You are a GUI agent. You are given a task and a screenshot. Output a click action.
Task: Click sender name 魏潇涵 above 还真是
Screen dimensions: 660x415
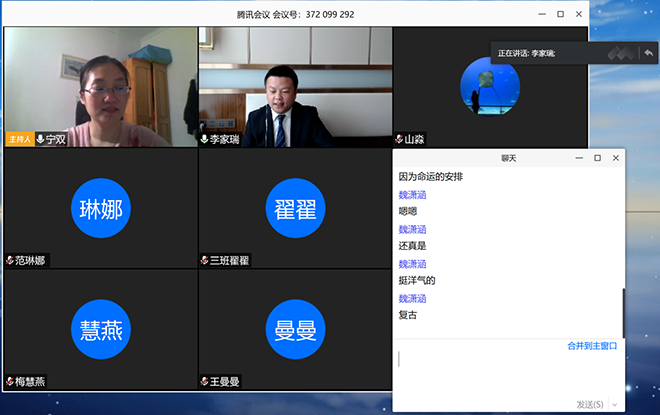click(412, 229)
